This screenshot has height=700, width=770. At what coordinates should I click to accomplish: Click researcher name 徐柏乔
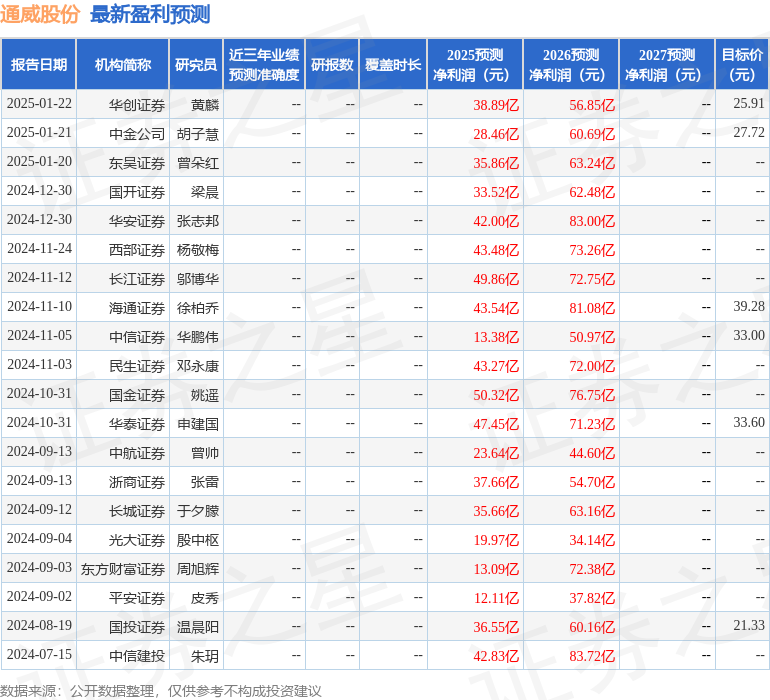tap(198, 308)
